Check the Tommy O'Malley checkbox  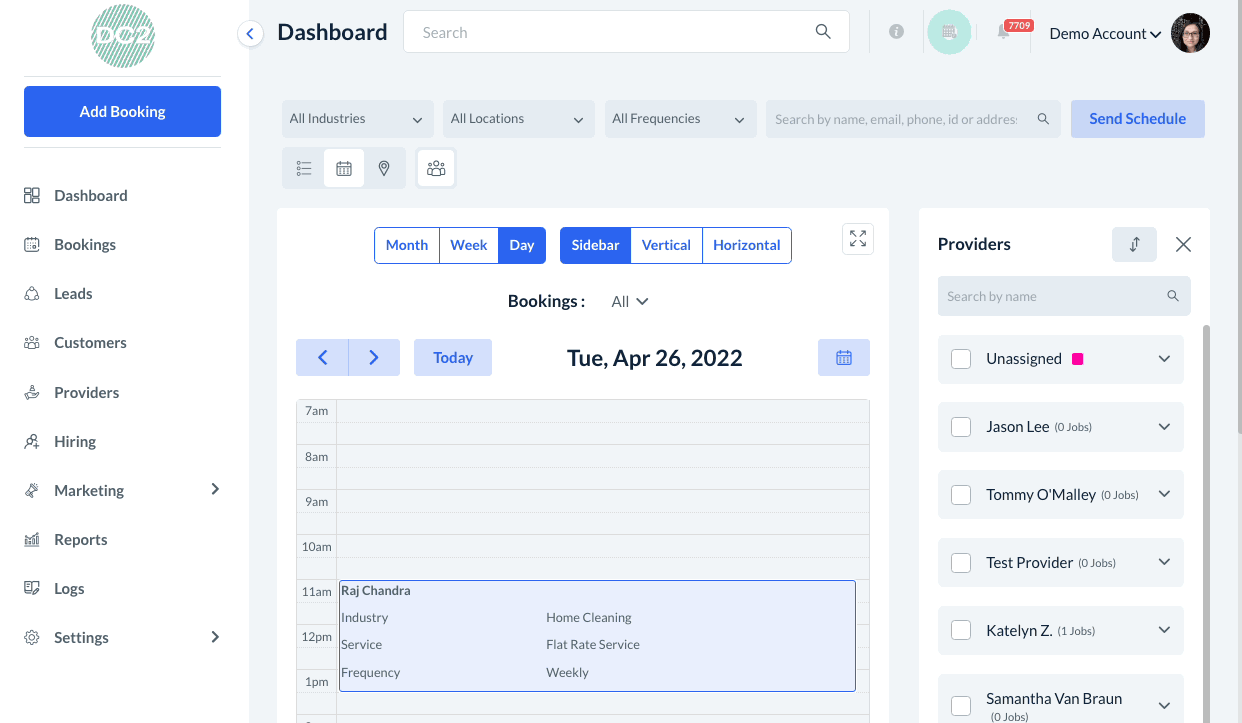(961, 495)
